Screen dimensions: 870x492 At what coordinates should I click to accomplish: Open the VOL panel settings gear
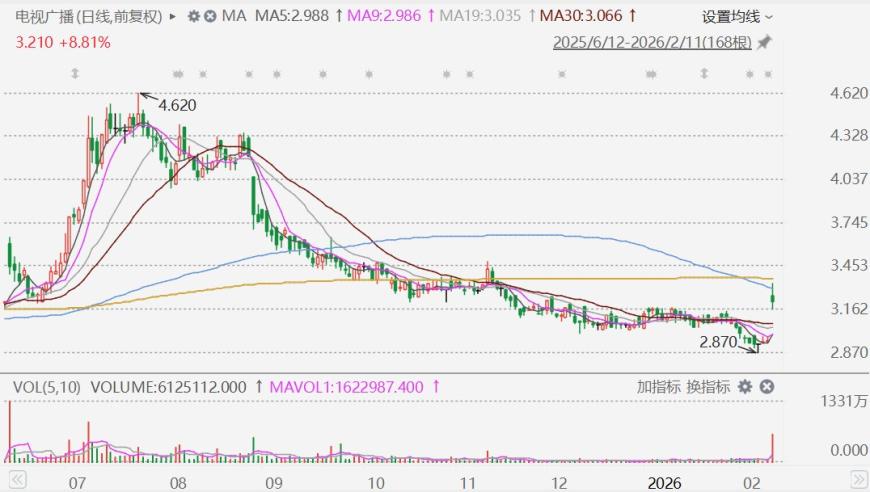point(746,387)
